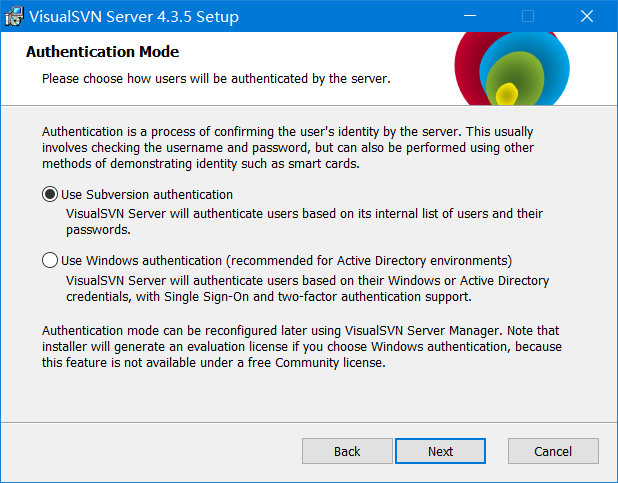Go Back to previous setup step

(347, 451)
